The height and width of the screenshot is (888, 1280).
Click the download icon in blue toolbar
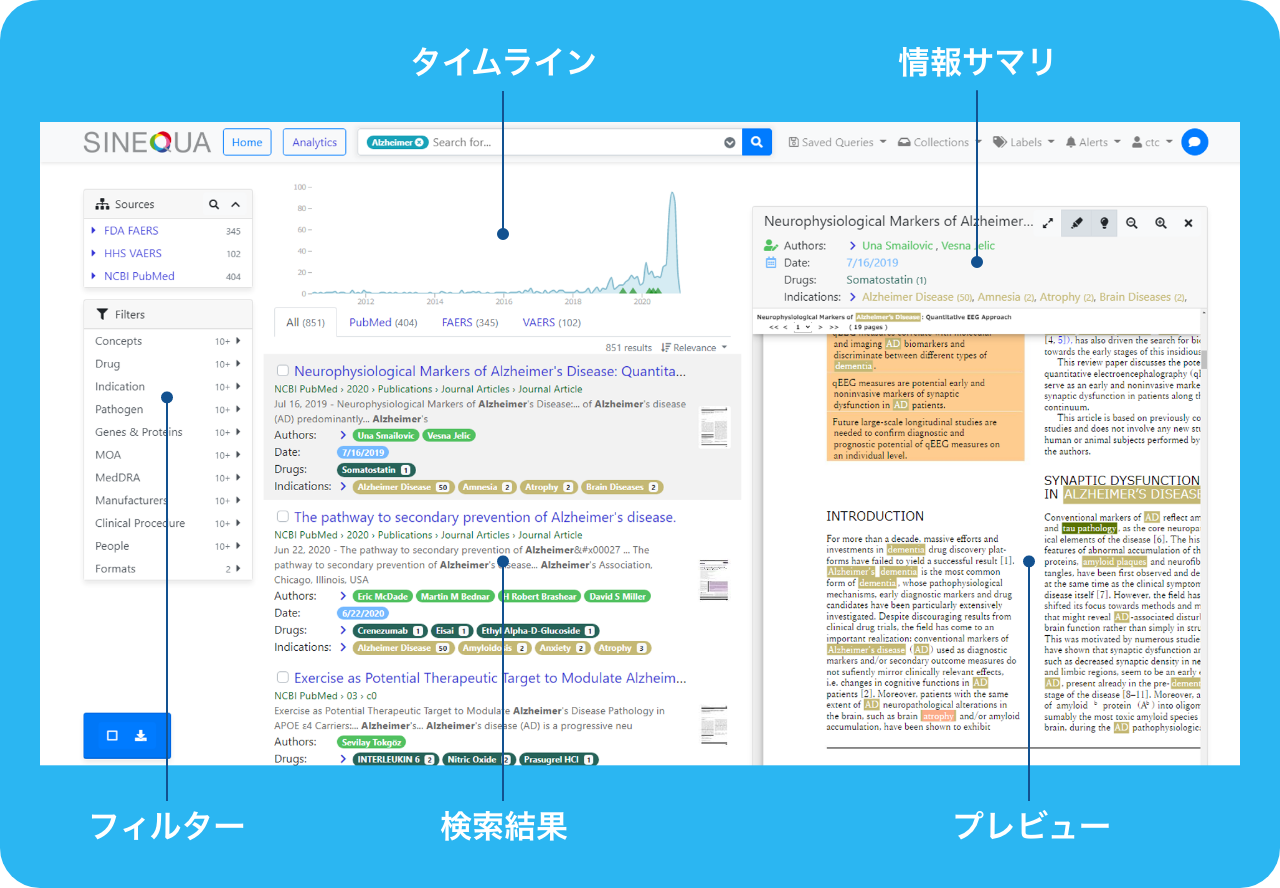[141, 735]
